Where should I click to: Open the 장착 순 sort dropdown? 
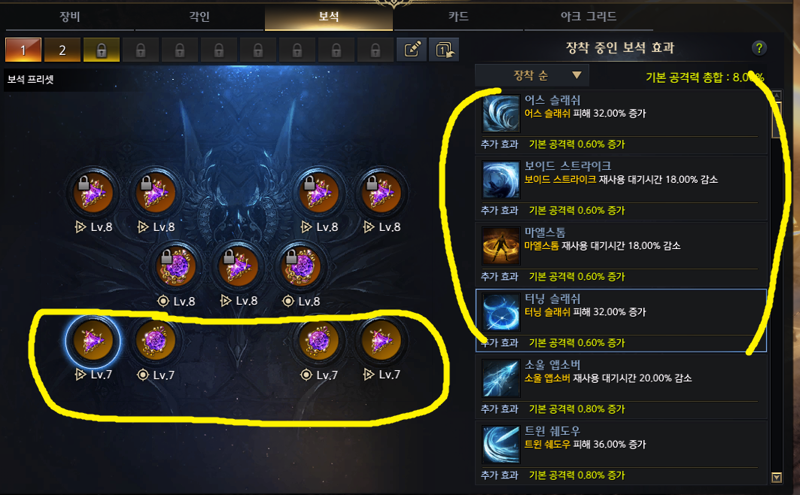[x=532, y=76]
